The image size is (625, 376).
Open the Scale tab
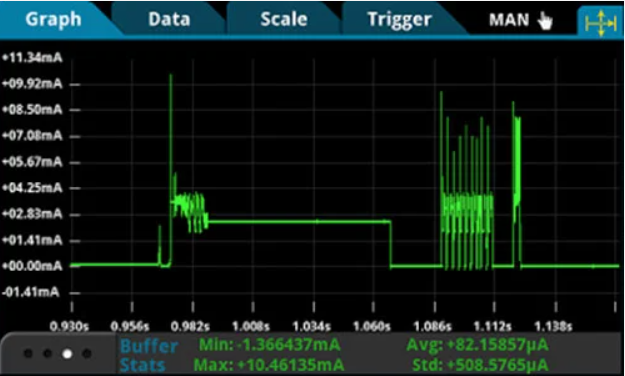pos(283,19)
